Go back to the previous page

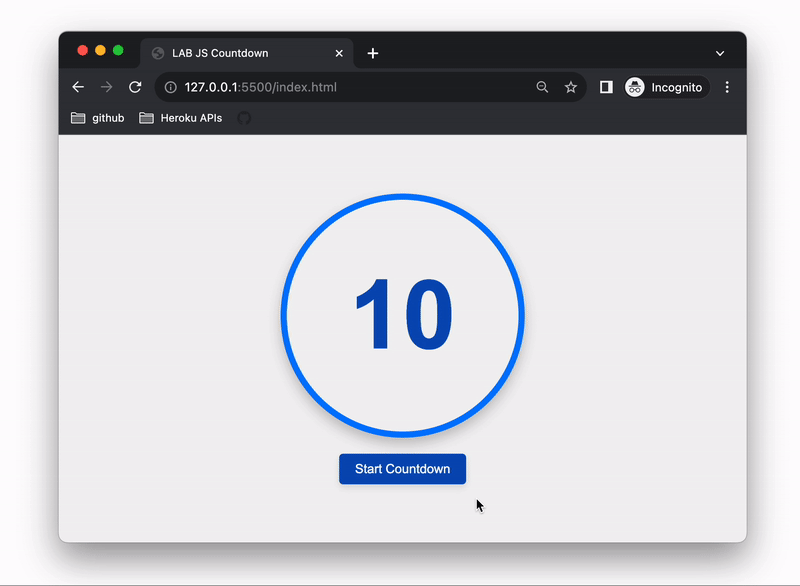78,88
